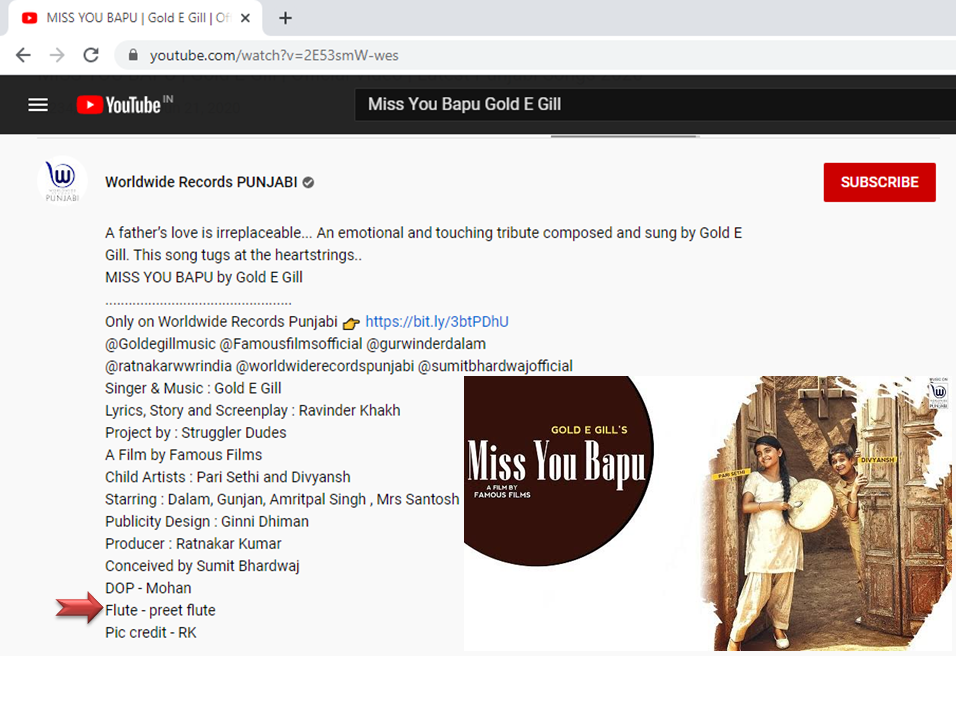Focus the YouTube search box
960x720 pixels.
tap(600, 104)
